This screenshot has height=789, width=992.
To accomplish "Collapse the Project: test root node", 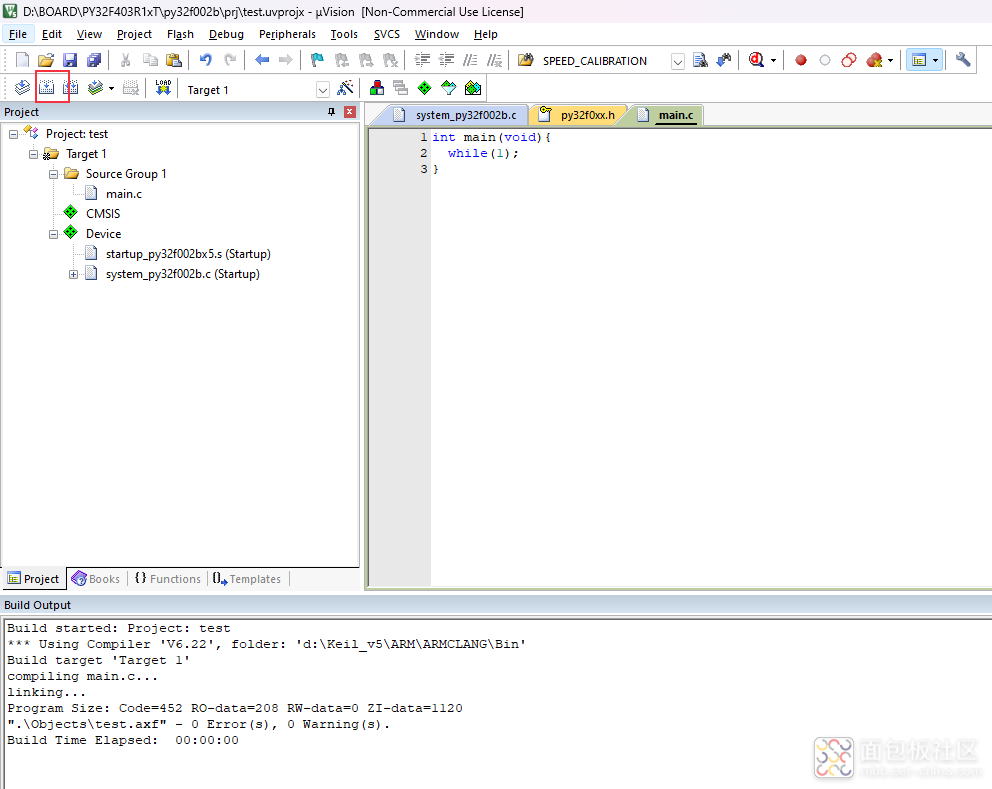I will 13,134.
